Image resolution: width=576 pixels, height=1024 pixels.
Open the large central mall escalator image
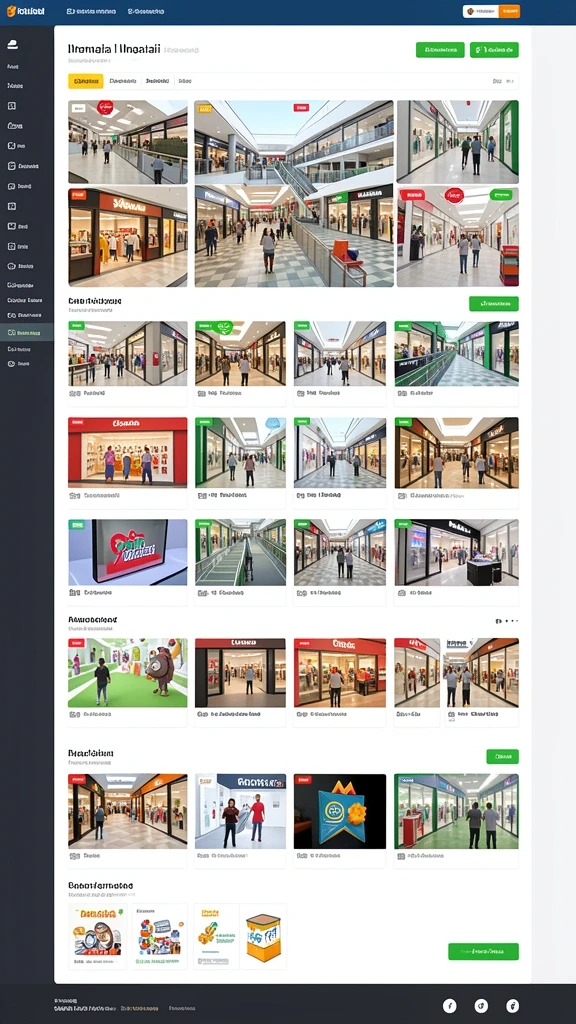point(294,193)
